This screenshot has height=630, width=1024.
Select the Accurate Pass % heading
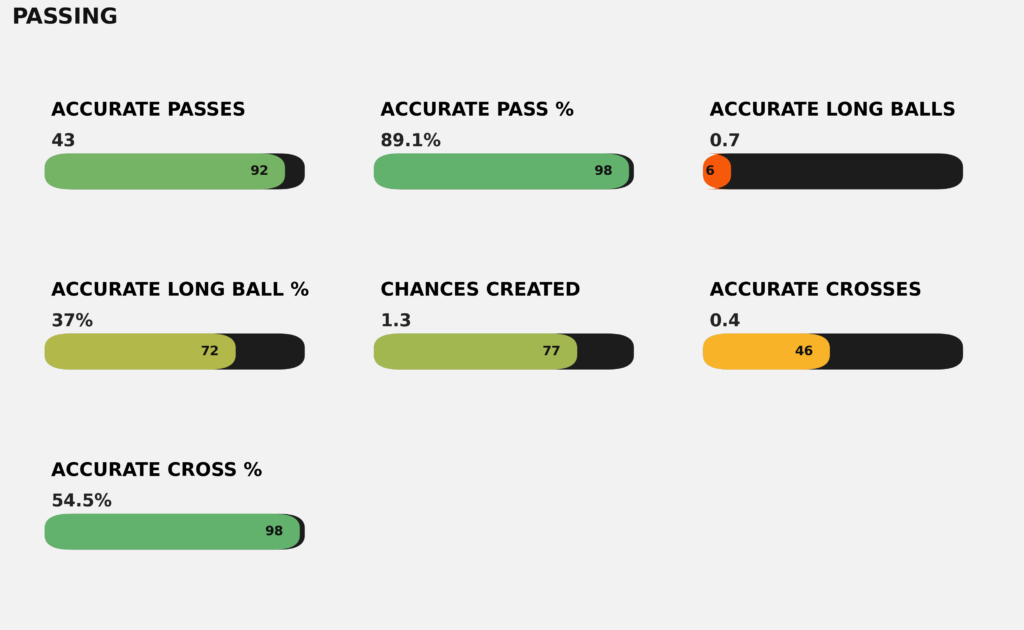(477, 110)
